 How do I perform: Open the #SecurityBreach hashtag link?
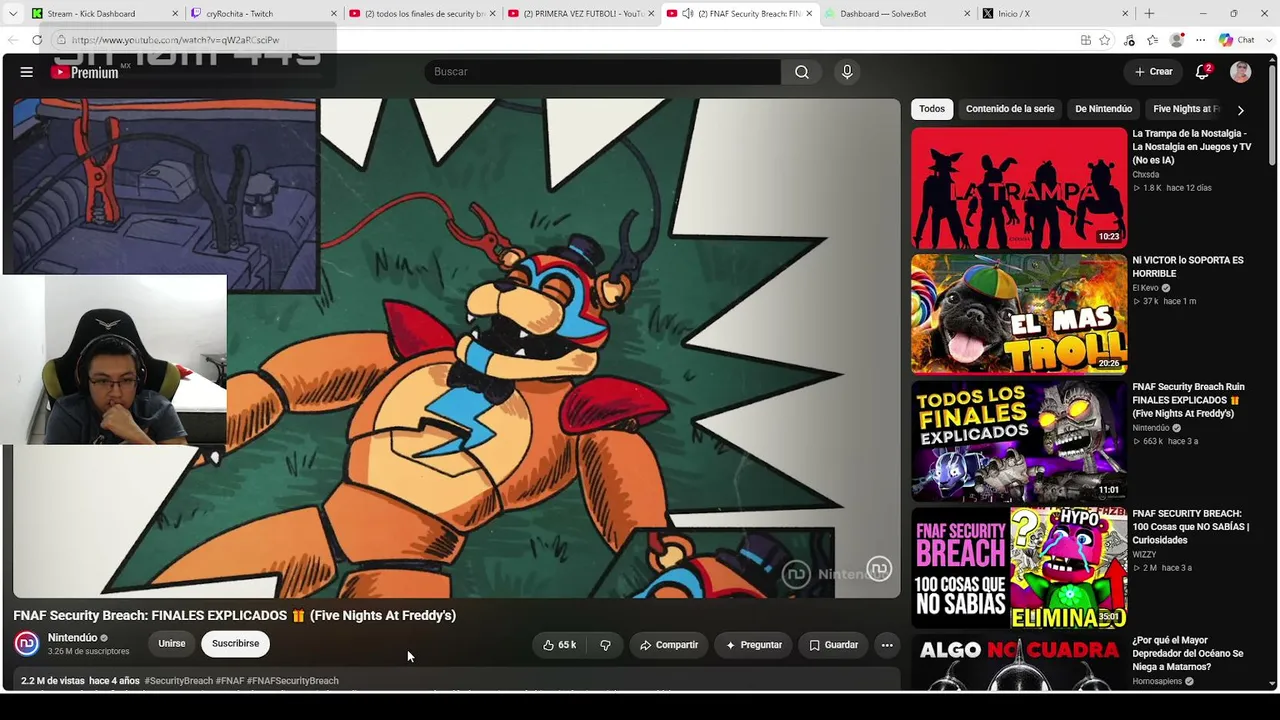[x=178, y=681]
